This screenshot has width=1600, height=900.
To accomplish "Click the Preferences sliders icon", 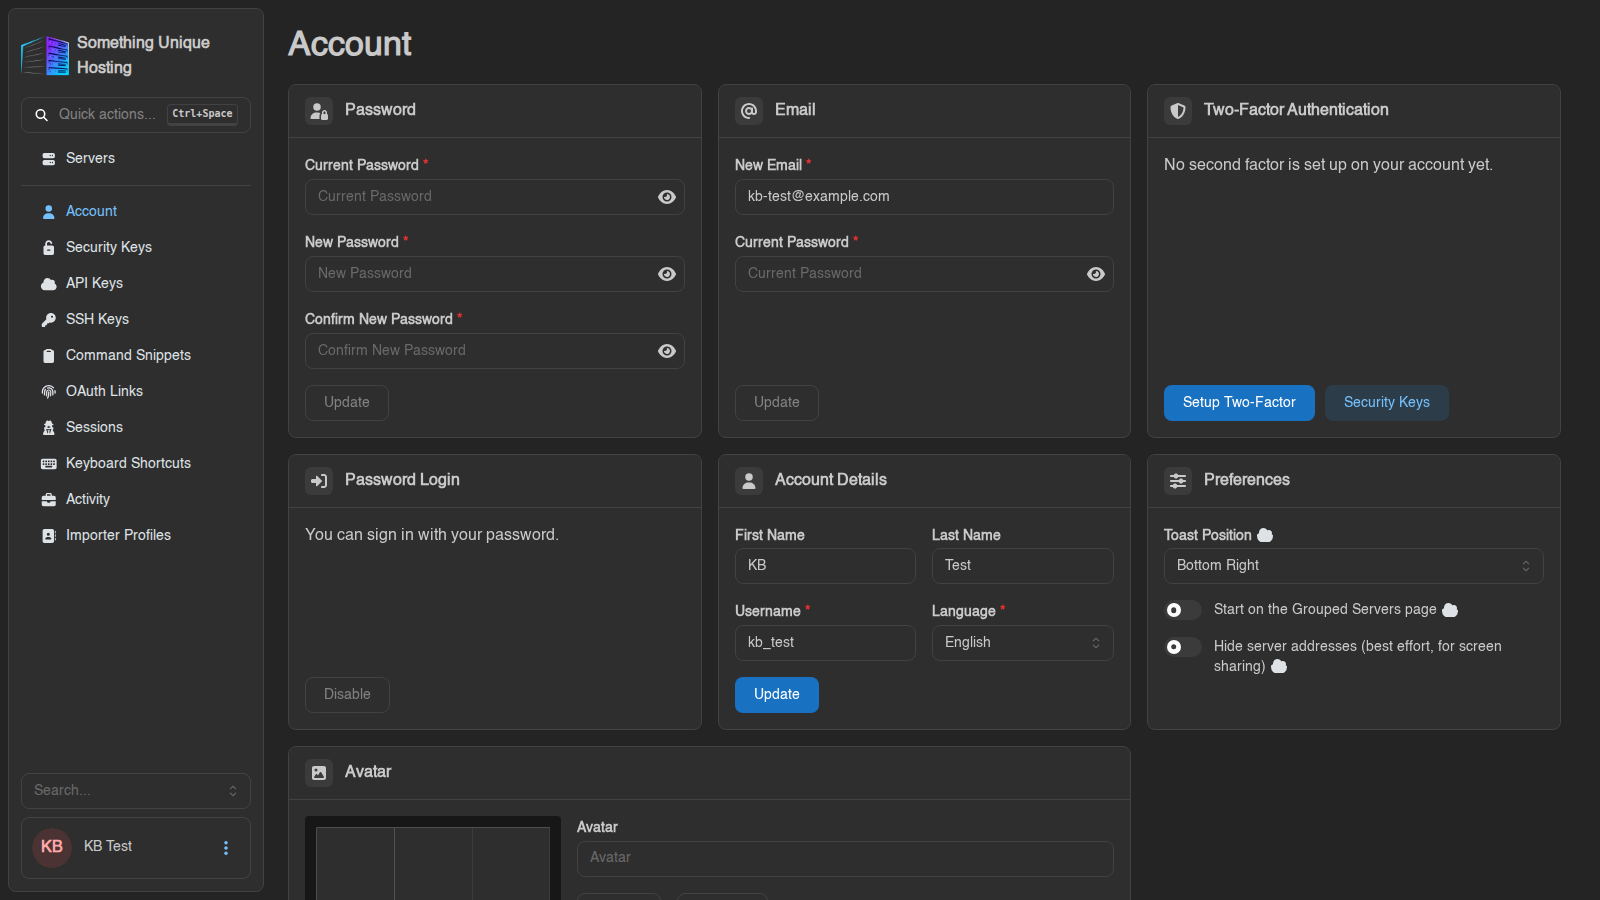I will click(x=1178, y=481).
